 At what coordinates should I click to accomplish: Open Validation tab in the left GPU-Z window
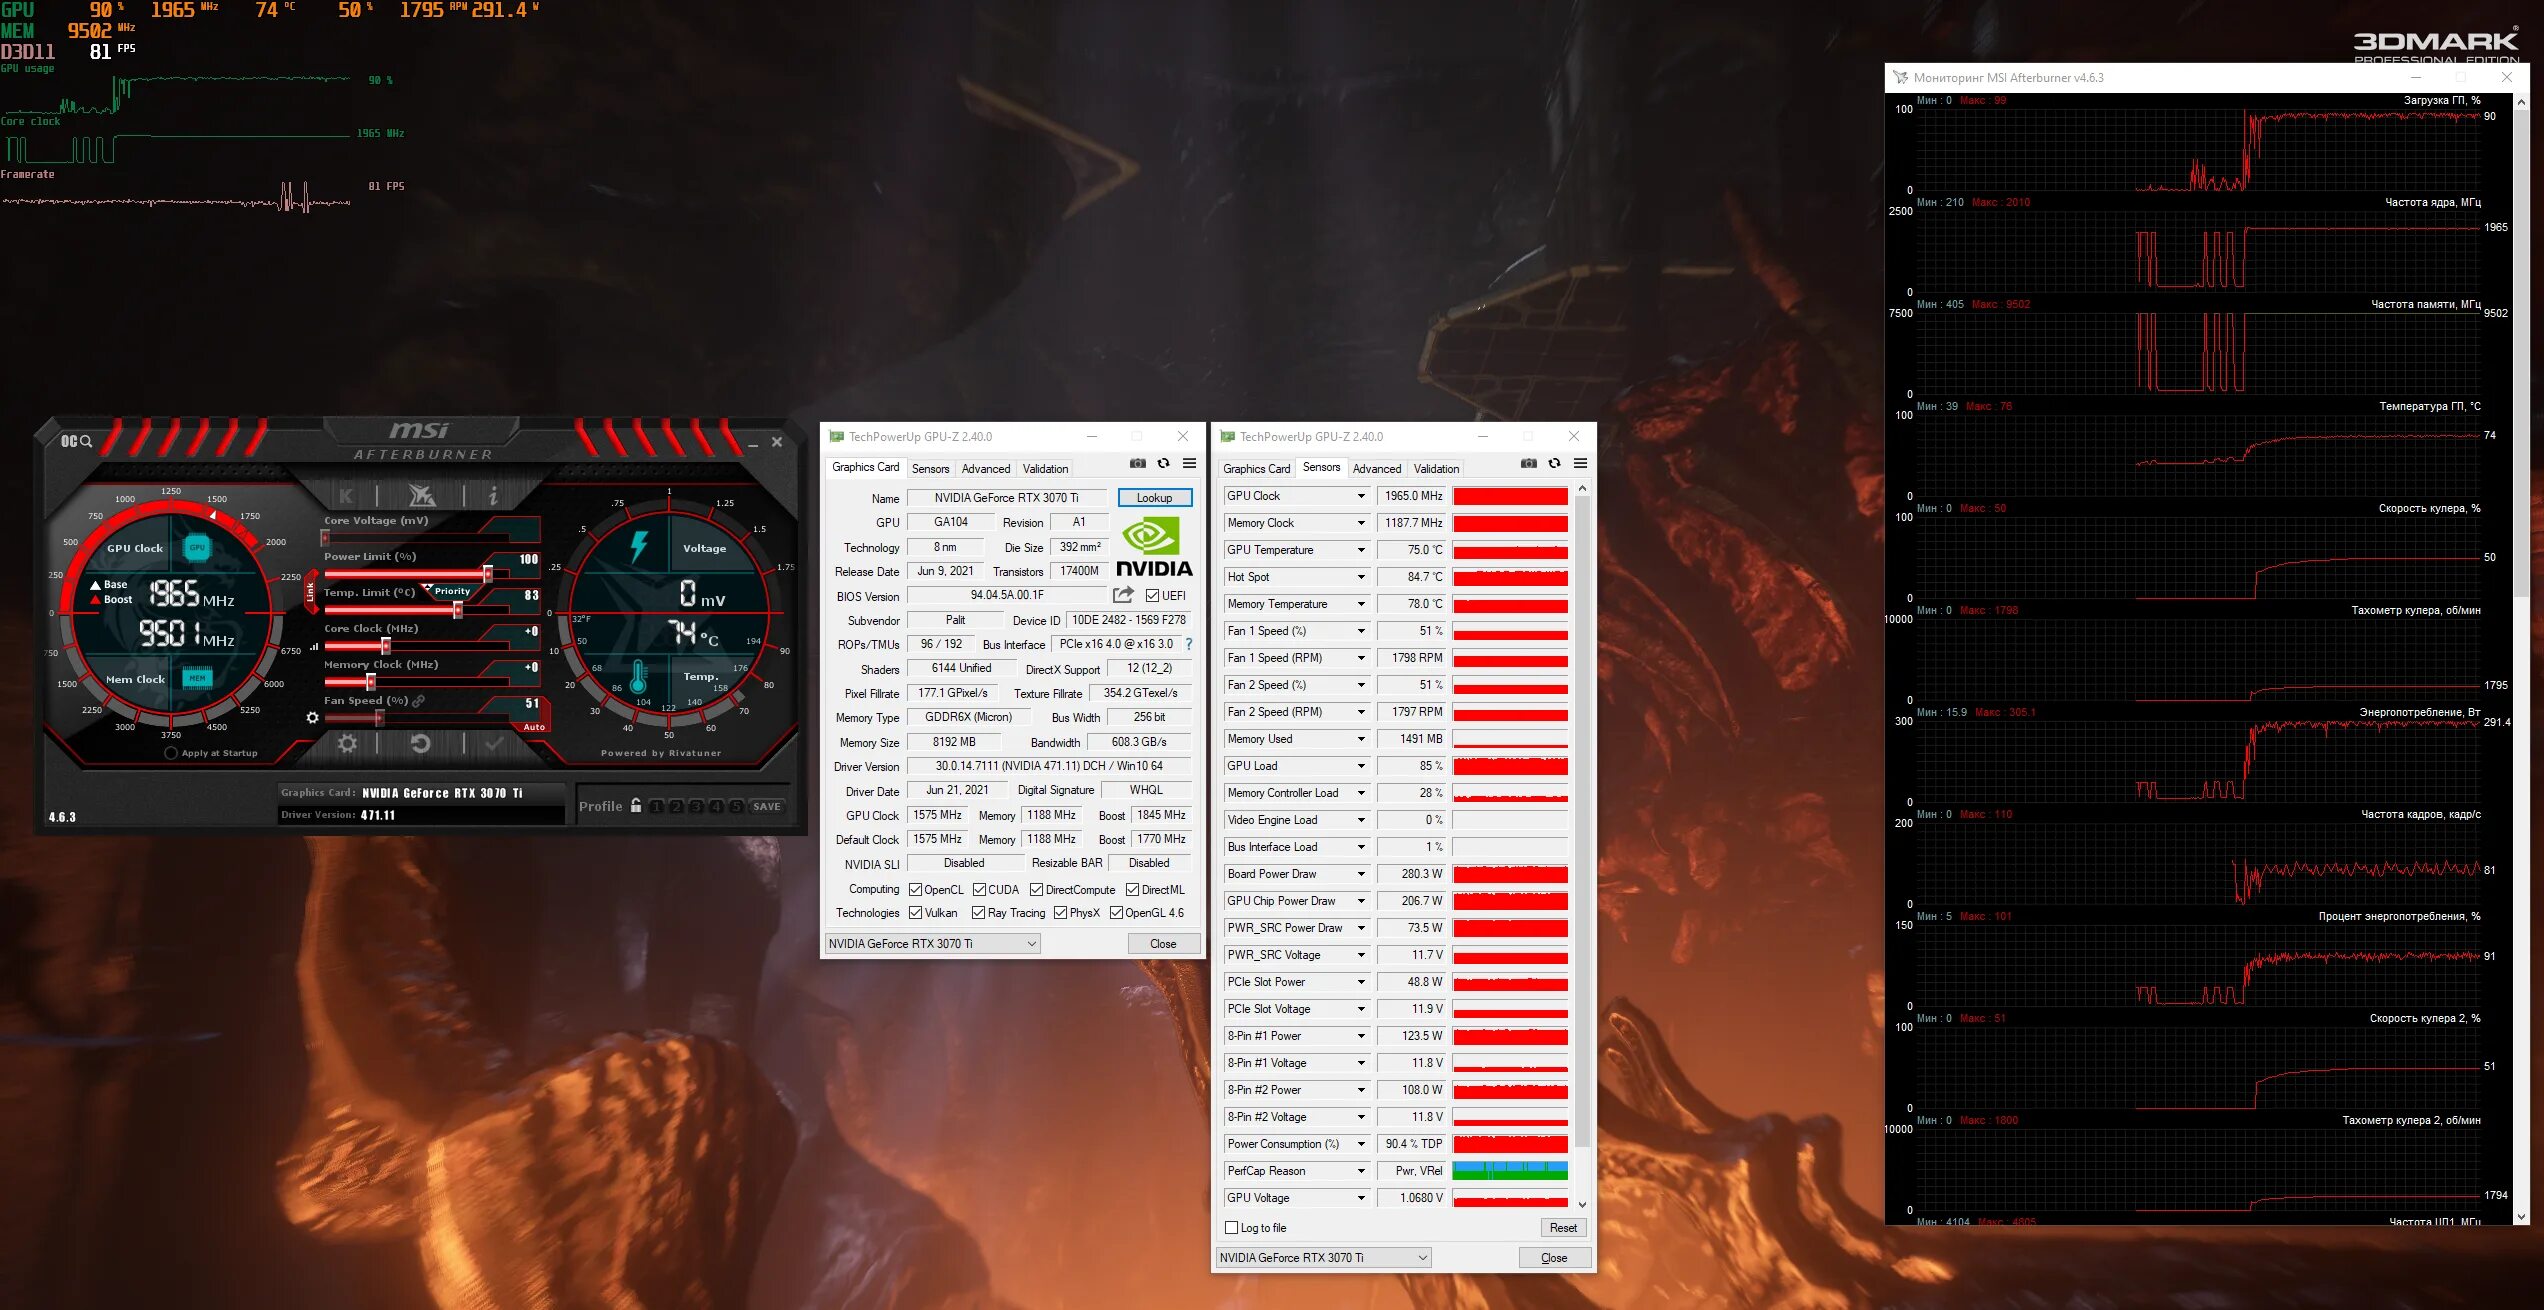pos(1045,469)
